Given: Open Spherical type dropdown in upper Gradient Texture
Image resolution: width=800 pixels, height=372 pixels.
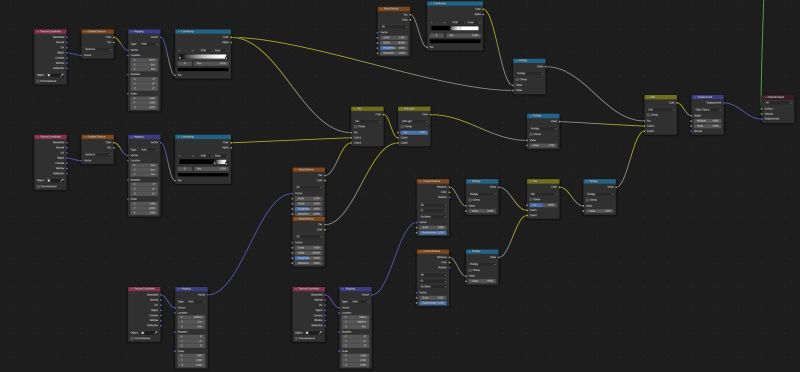Looking at the screenshot, I should pyautogui.click(x=98, y=49).
